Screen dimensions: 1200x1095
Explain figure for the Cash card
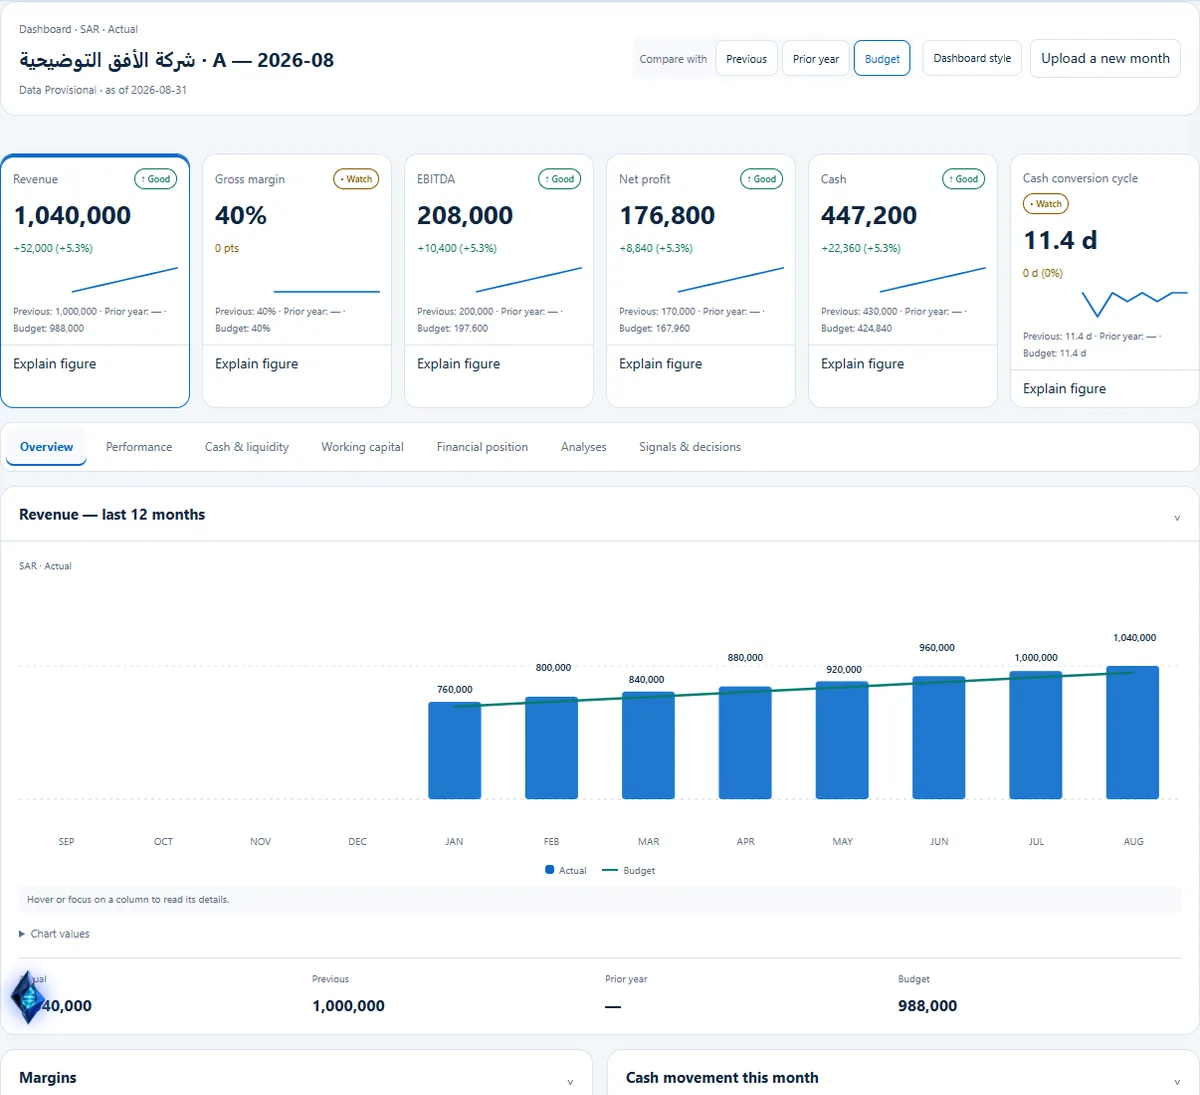tap(863, 364)
